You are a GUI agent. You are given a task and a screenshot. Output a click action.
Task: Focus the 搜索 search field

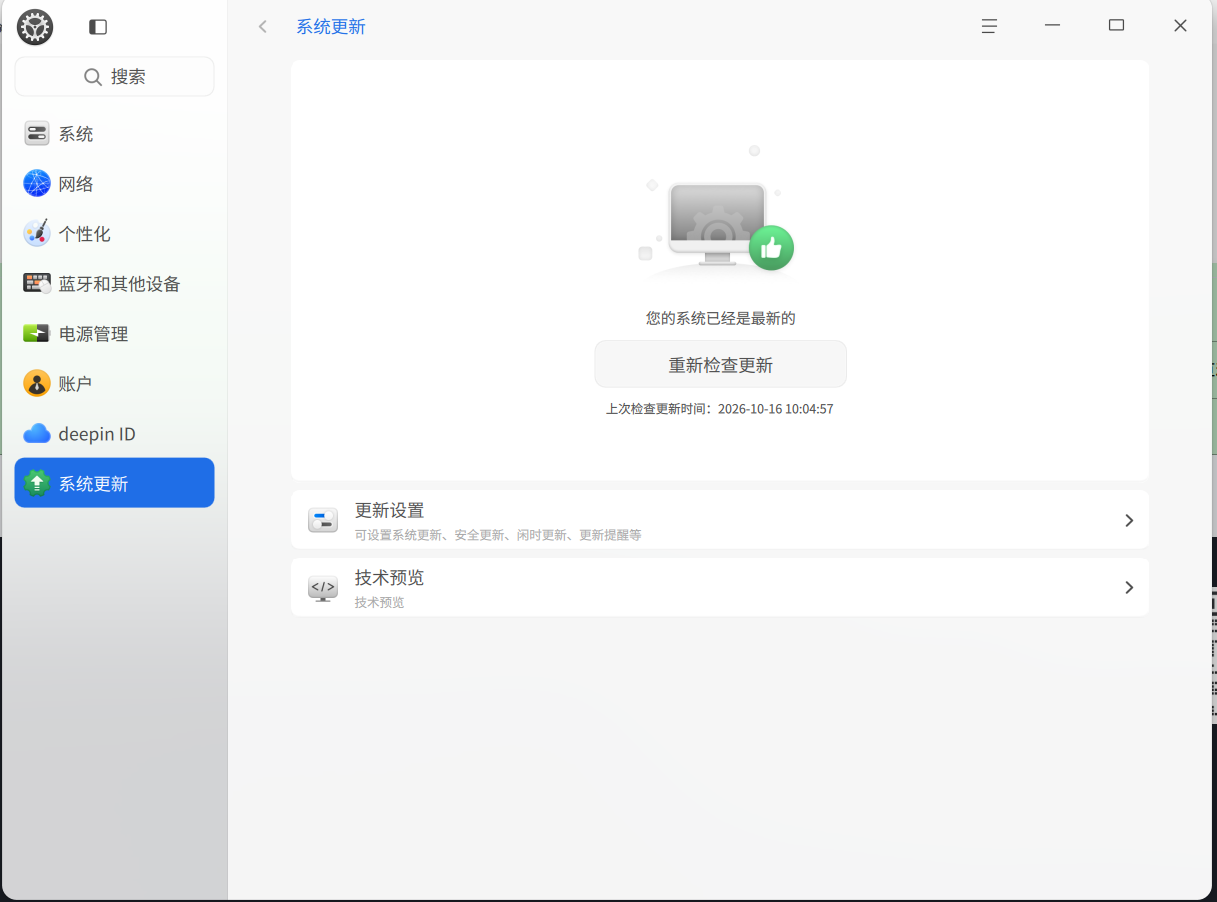[x=114, y=77]
